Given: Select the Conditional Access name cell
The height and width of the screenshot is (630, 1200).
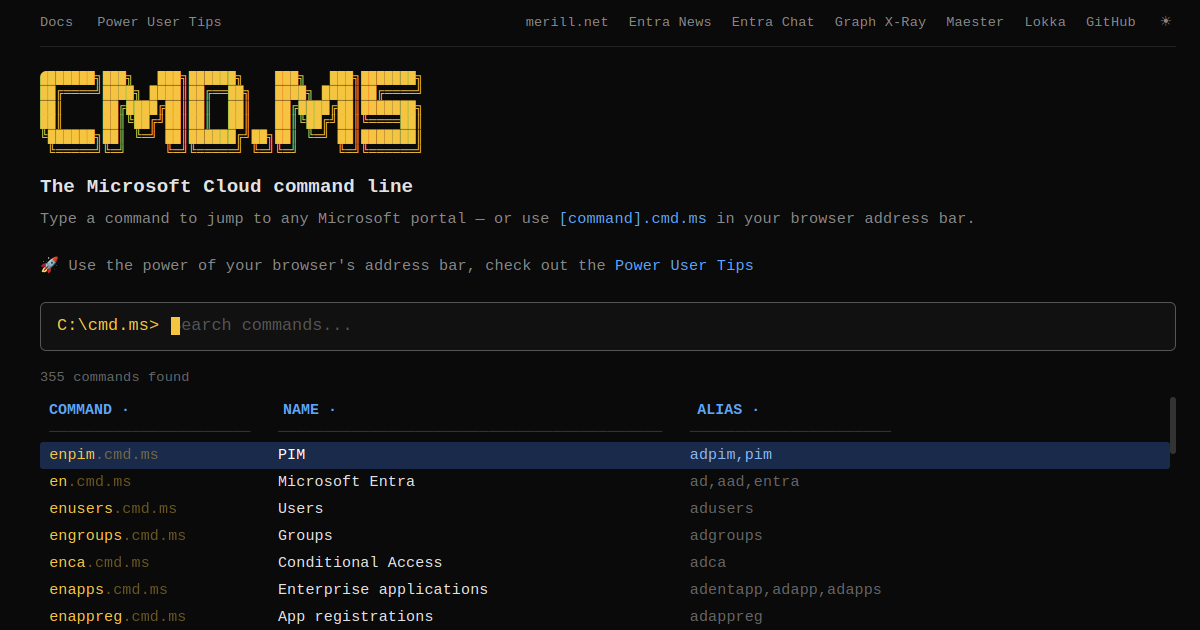Looking at the screenshot, I should coord(360,563).
